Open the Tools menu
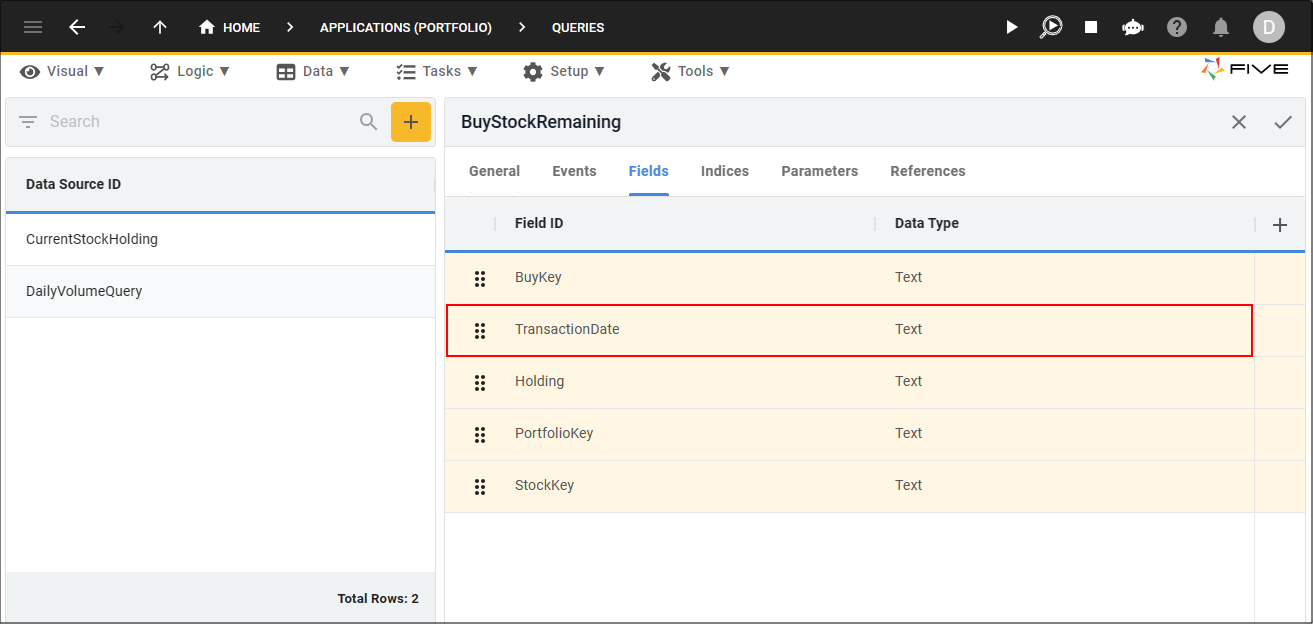The width and height of the screenshot is (1313, 624). click(690, 71)
